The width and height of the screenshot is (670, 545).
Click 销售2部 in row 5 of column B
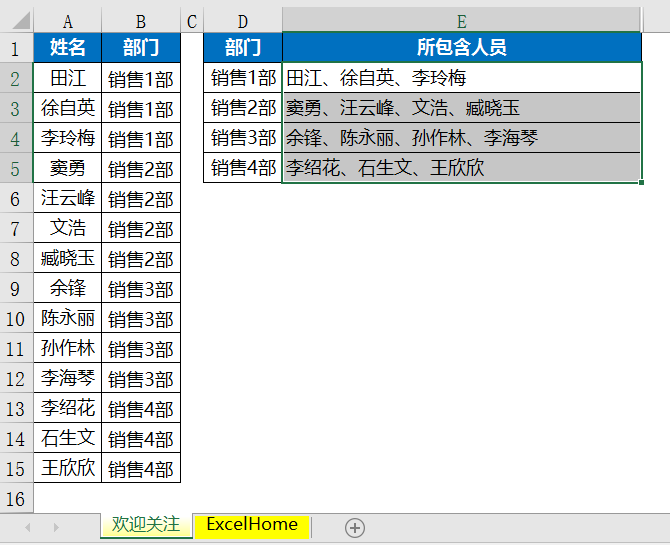tap(141, 168)
